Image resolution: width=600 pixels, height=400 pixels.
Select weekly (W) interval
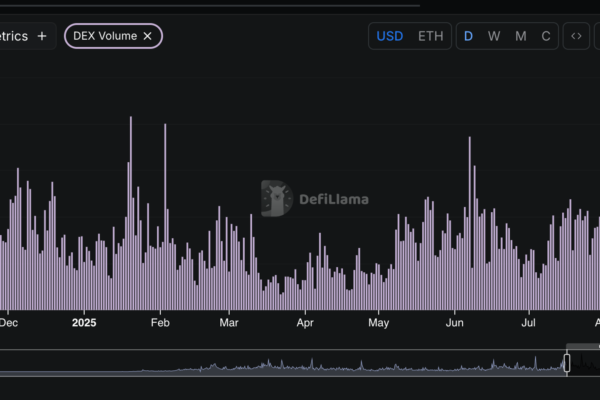pos(494,36)
